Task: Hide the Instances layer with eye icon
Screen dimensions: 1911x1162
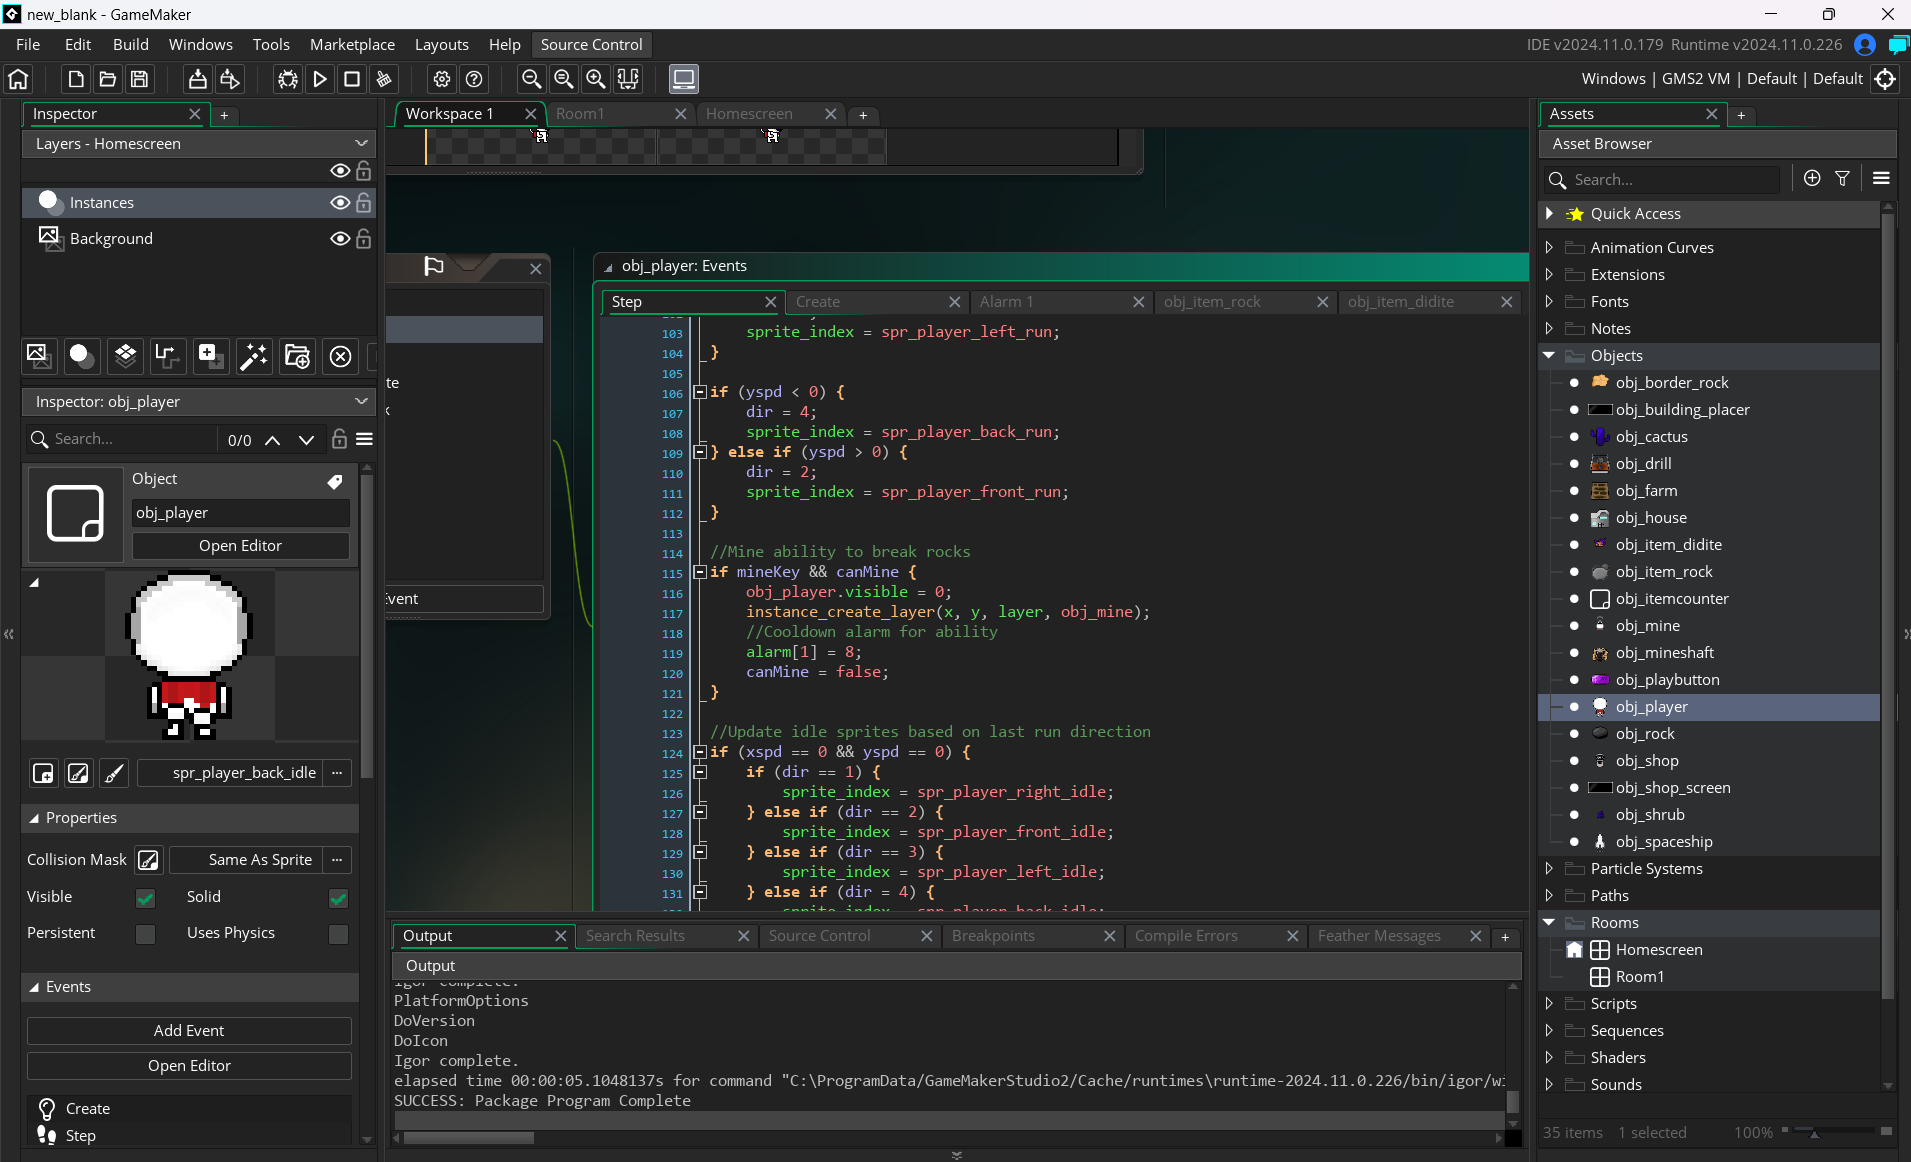Action: click(340, 203)
